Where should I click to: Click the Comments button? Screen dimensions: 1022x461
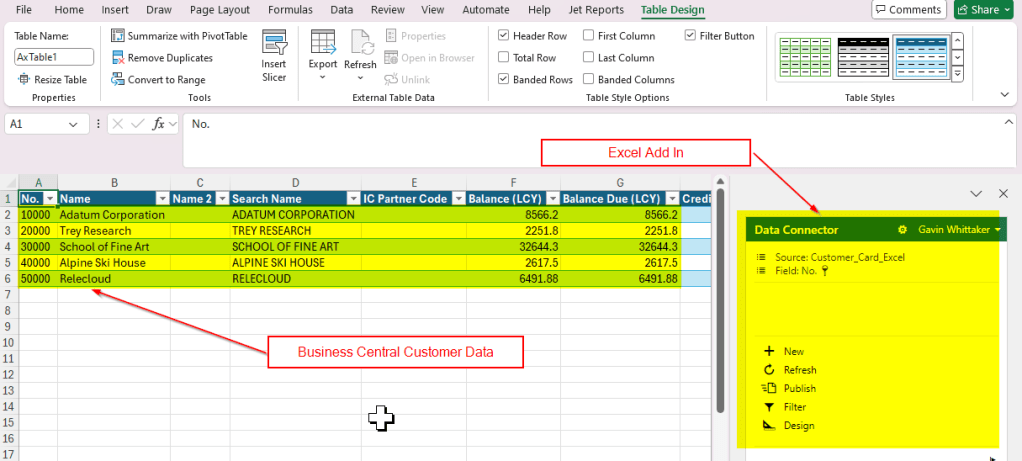(x=908, y=10)
